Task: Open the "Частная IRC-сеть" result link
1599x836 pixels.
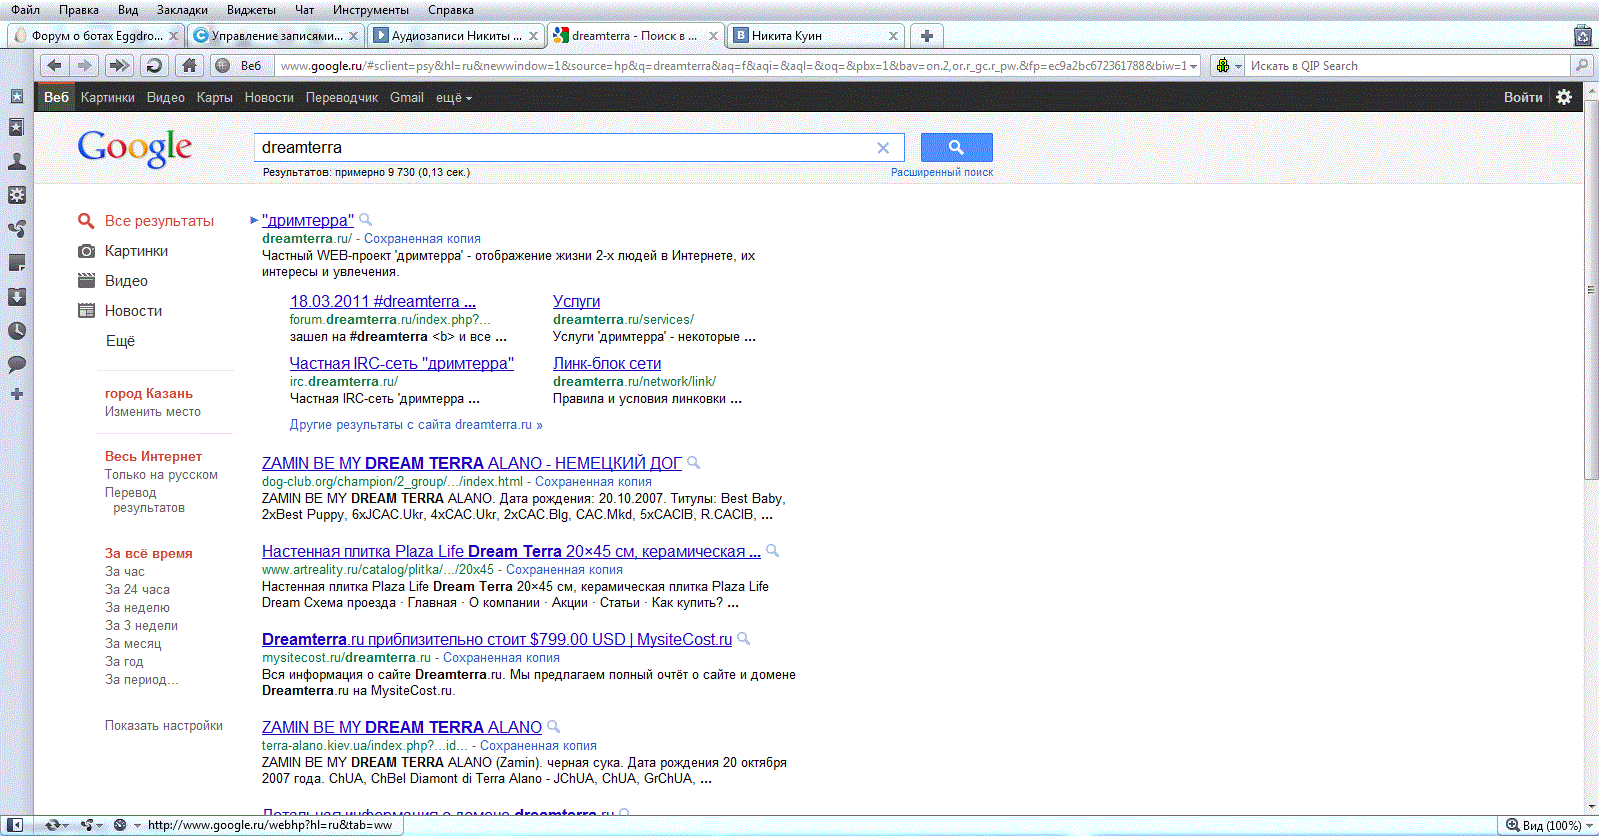Action: pyautogui.click(x=402, y=363)
